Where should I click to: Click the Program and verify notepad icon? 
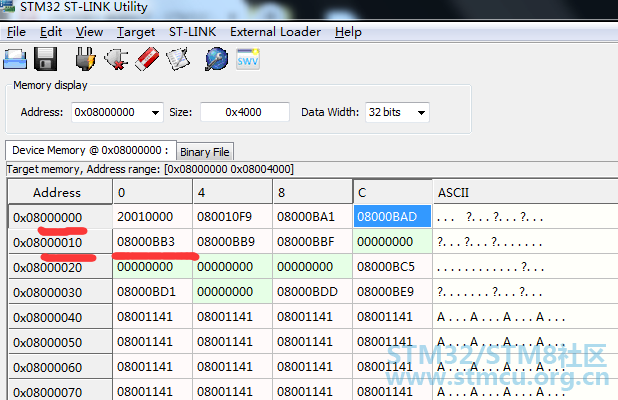click(x=178, y=59)
